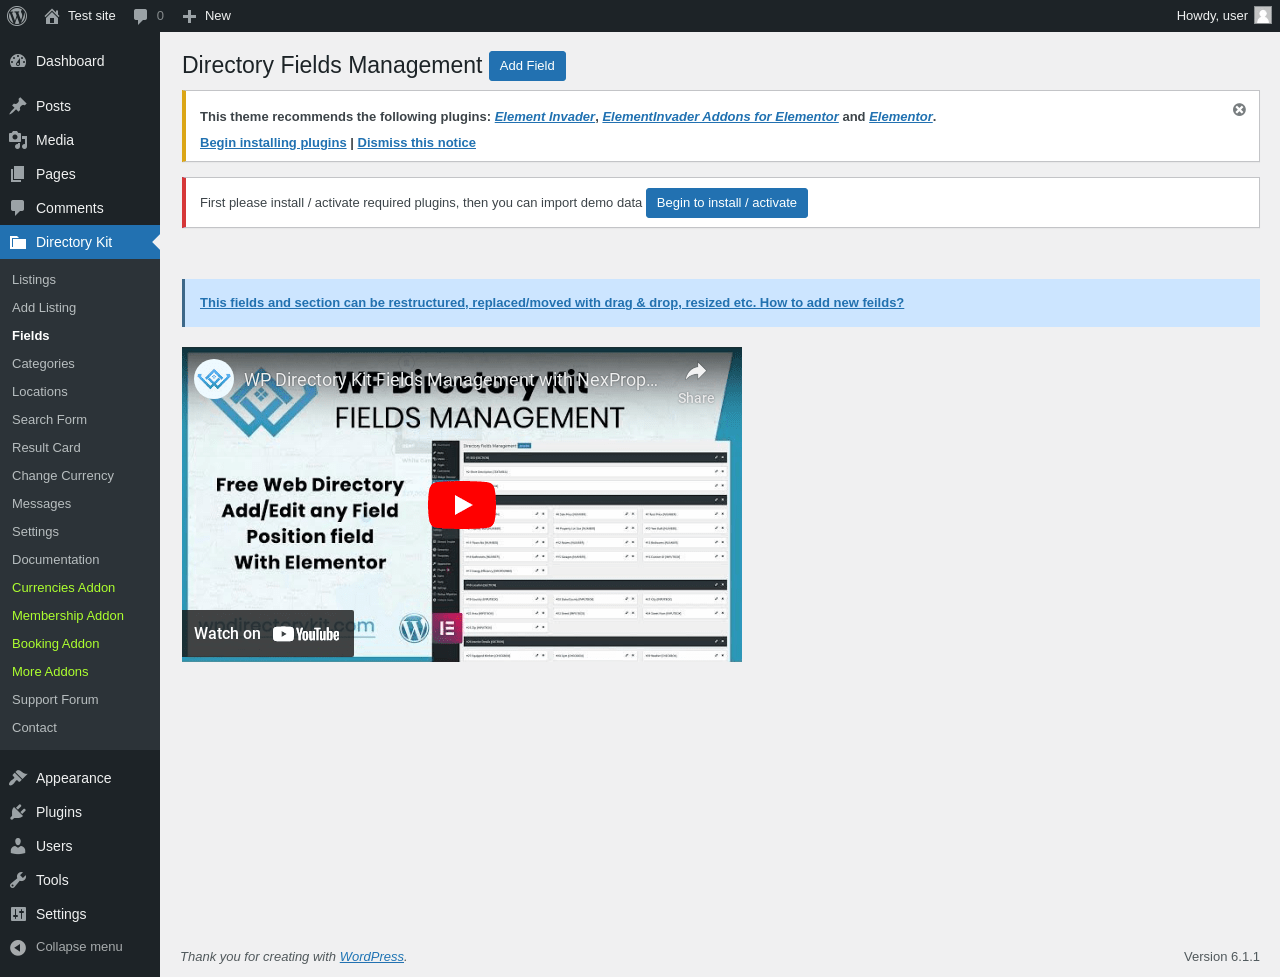Open ElementInvader Addons for Elementor link
The width and height of the screenshot is (1280, 977).
coord(721,117)
